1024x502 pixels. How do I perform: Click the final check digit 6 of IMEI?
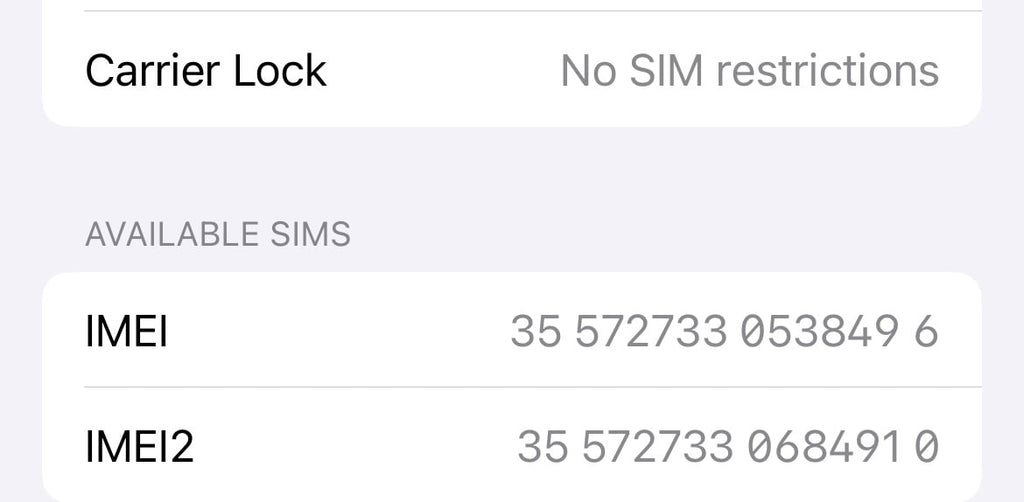926,331
